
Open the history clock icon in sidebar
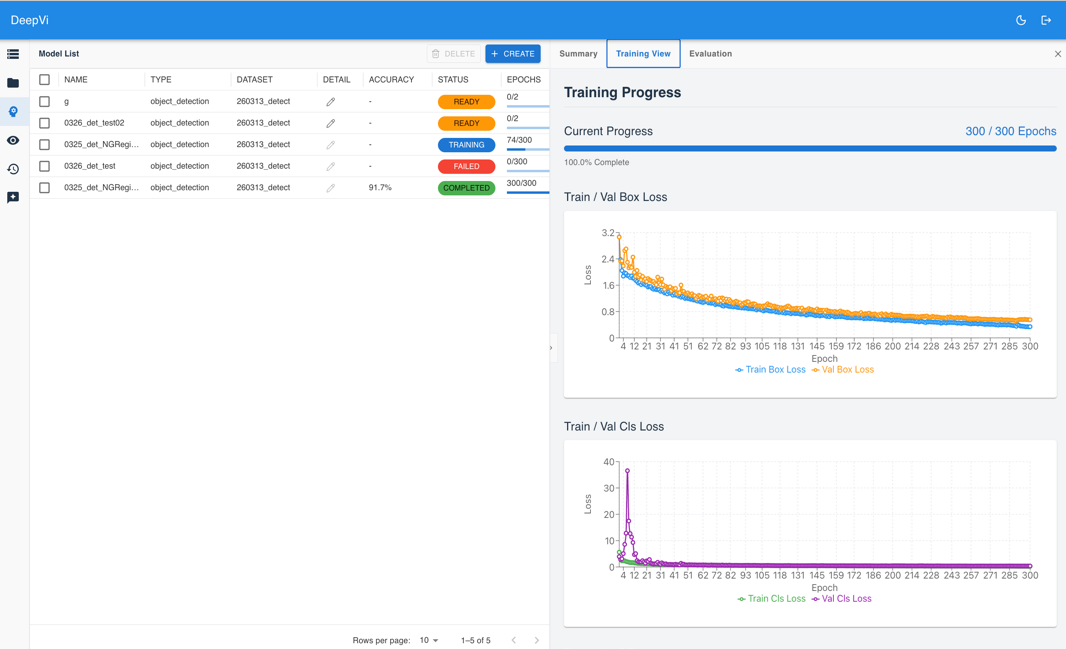pos(13,169)
